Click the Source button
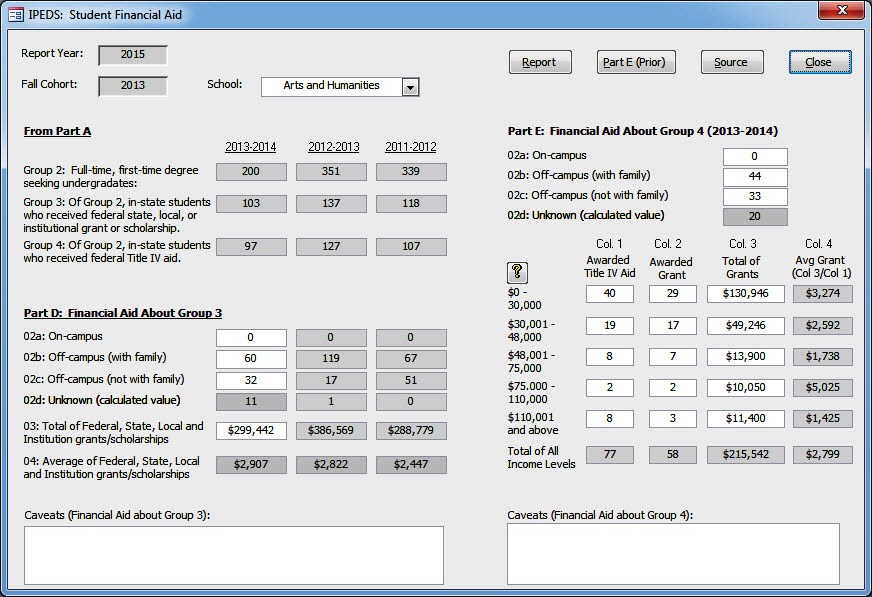Viewport: 872px width, 597px height. 732,62
